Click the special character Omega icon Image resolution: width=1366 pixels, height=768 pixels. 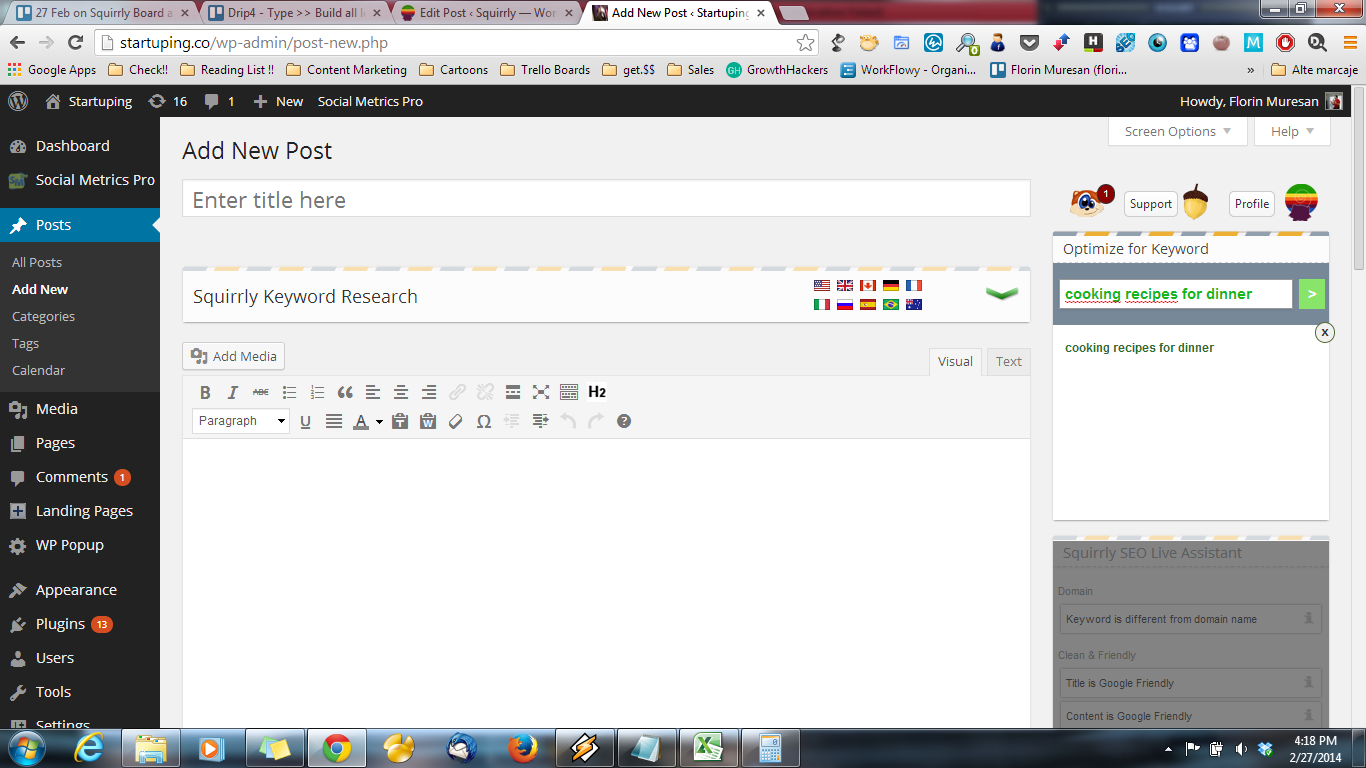(484, 421)
